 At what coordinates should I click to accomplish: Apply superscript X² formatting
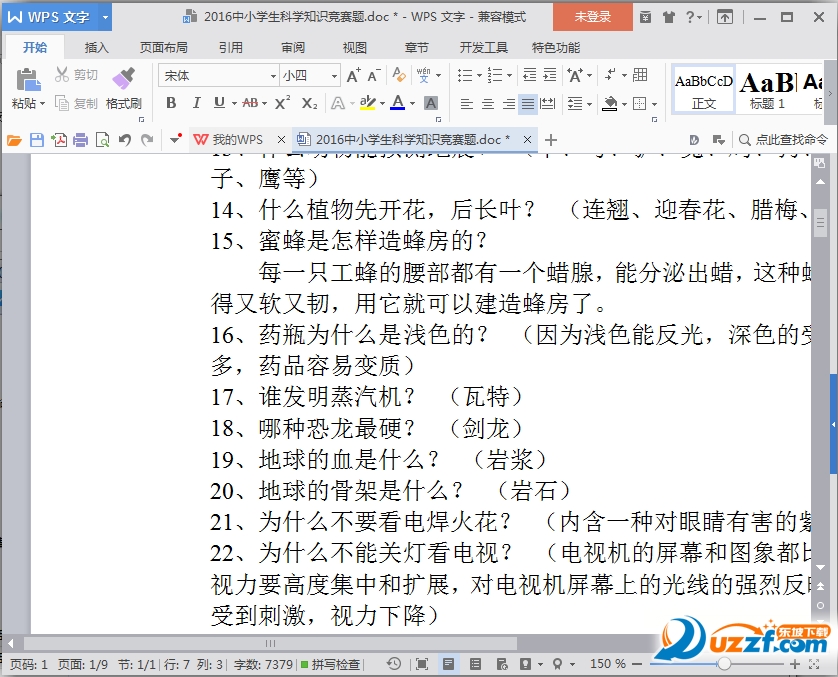point(282,103)
